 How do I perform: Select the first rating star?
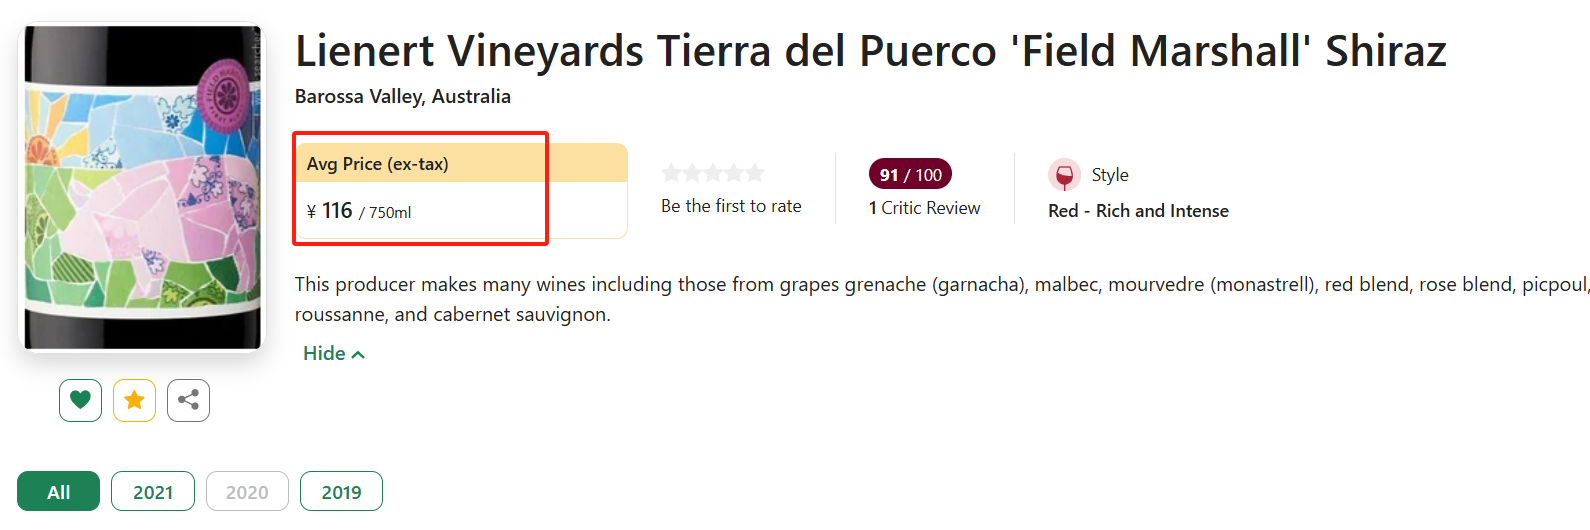coord(671,173)
